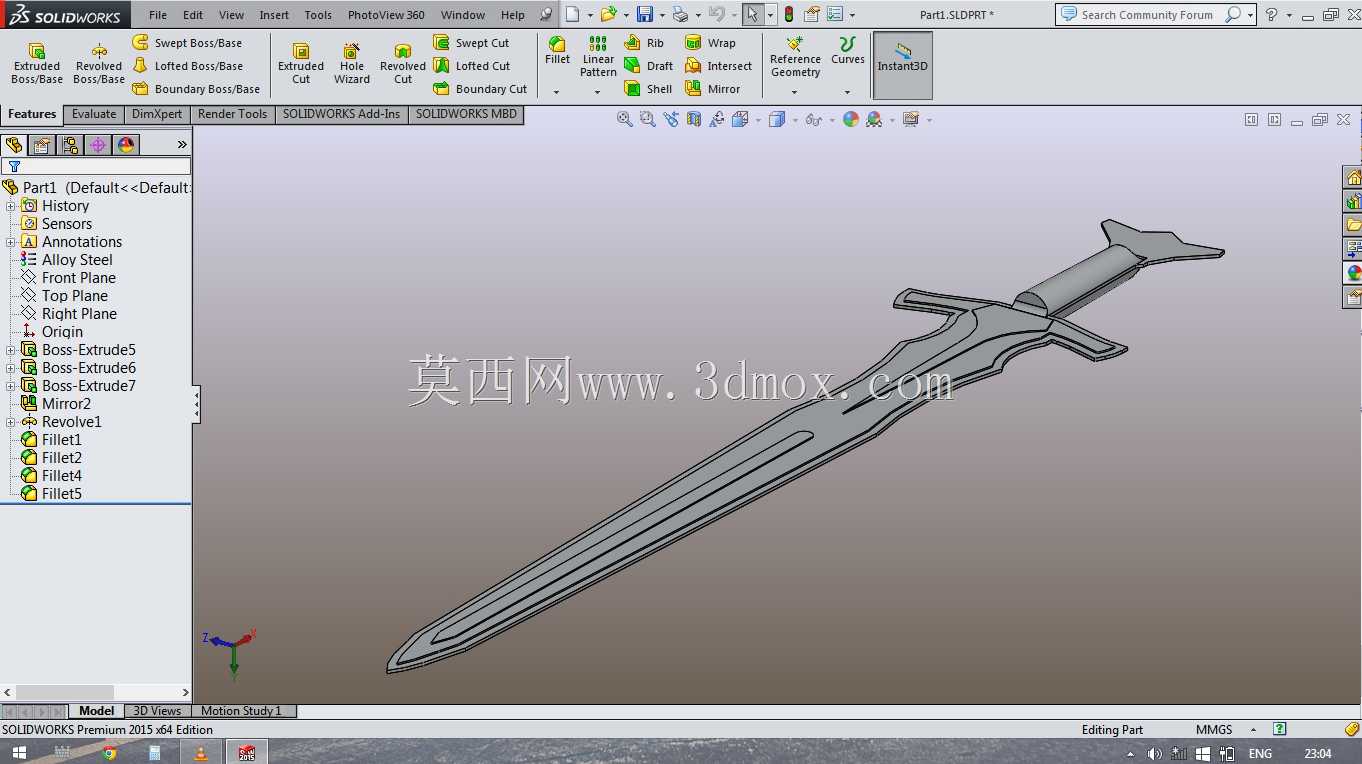This screenshot has width=1362, height=764.
Task: Open the MMGS unit system selector
Action: [1214, 730]
